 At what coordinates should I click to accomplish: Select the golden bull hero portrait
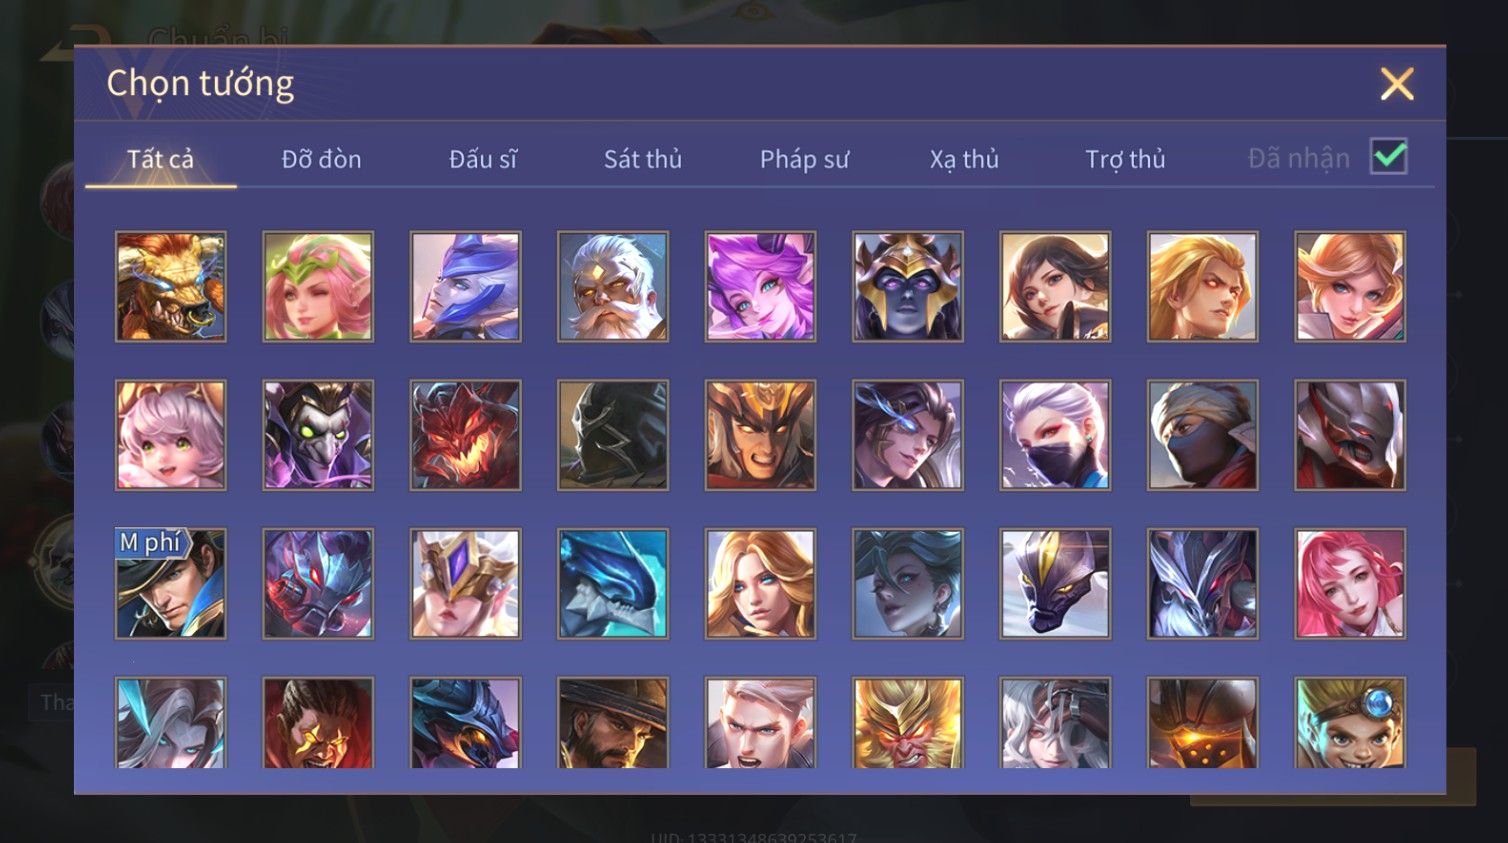pos(171,287)
